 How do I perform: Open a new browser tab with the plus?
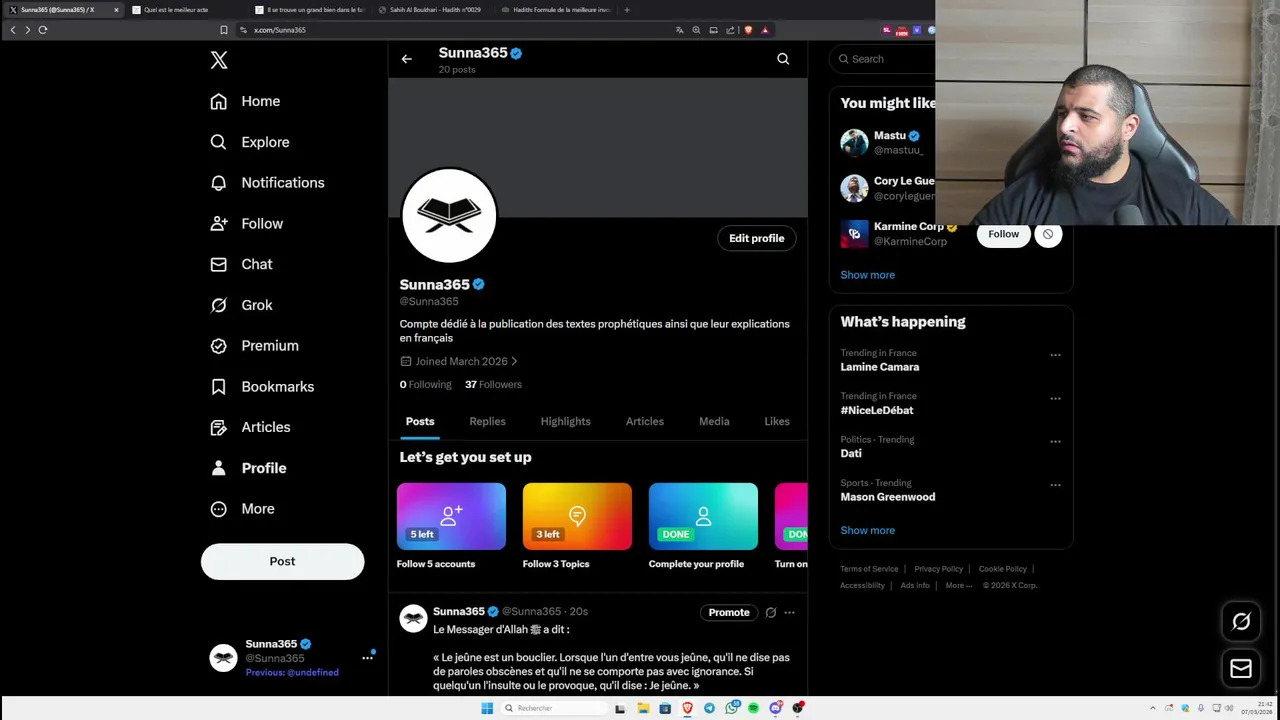click(x=627, y=10)
